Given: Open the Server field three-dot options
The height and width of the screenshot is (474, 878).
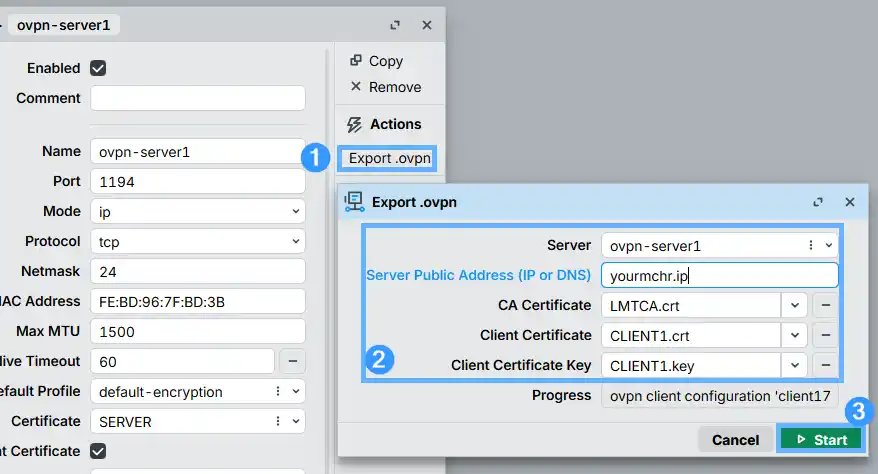Looking at the screenshot, I should click(811, 245).
